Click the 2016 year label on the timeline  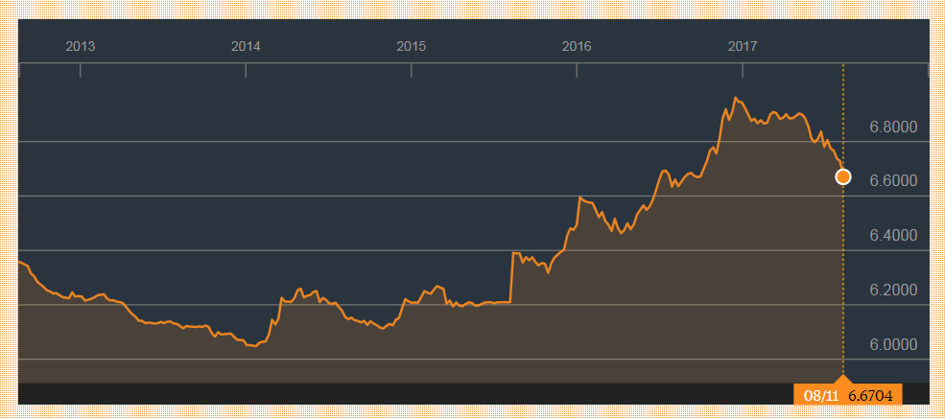[x=577, y=46]
